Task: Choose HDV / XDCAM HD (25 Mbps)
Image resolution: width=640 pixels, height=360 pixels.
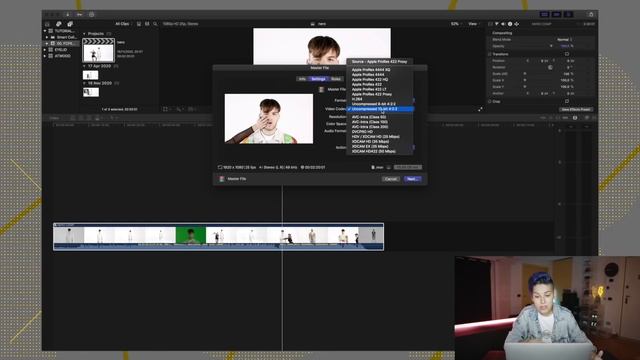Action: coord(376,137)
